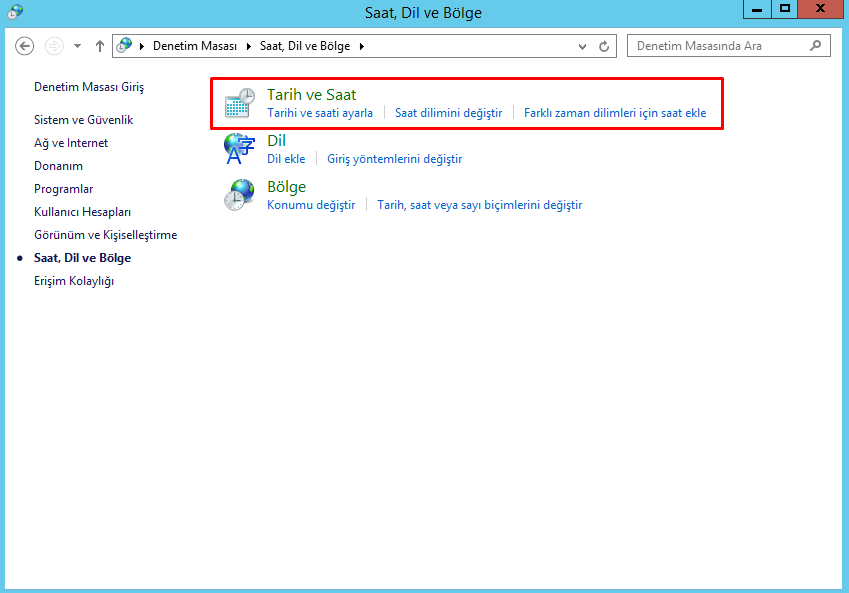Open the Dil globe language icon
The height and width of the screenshot is (593, 849).
coord(239,149)
